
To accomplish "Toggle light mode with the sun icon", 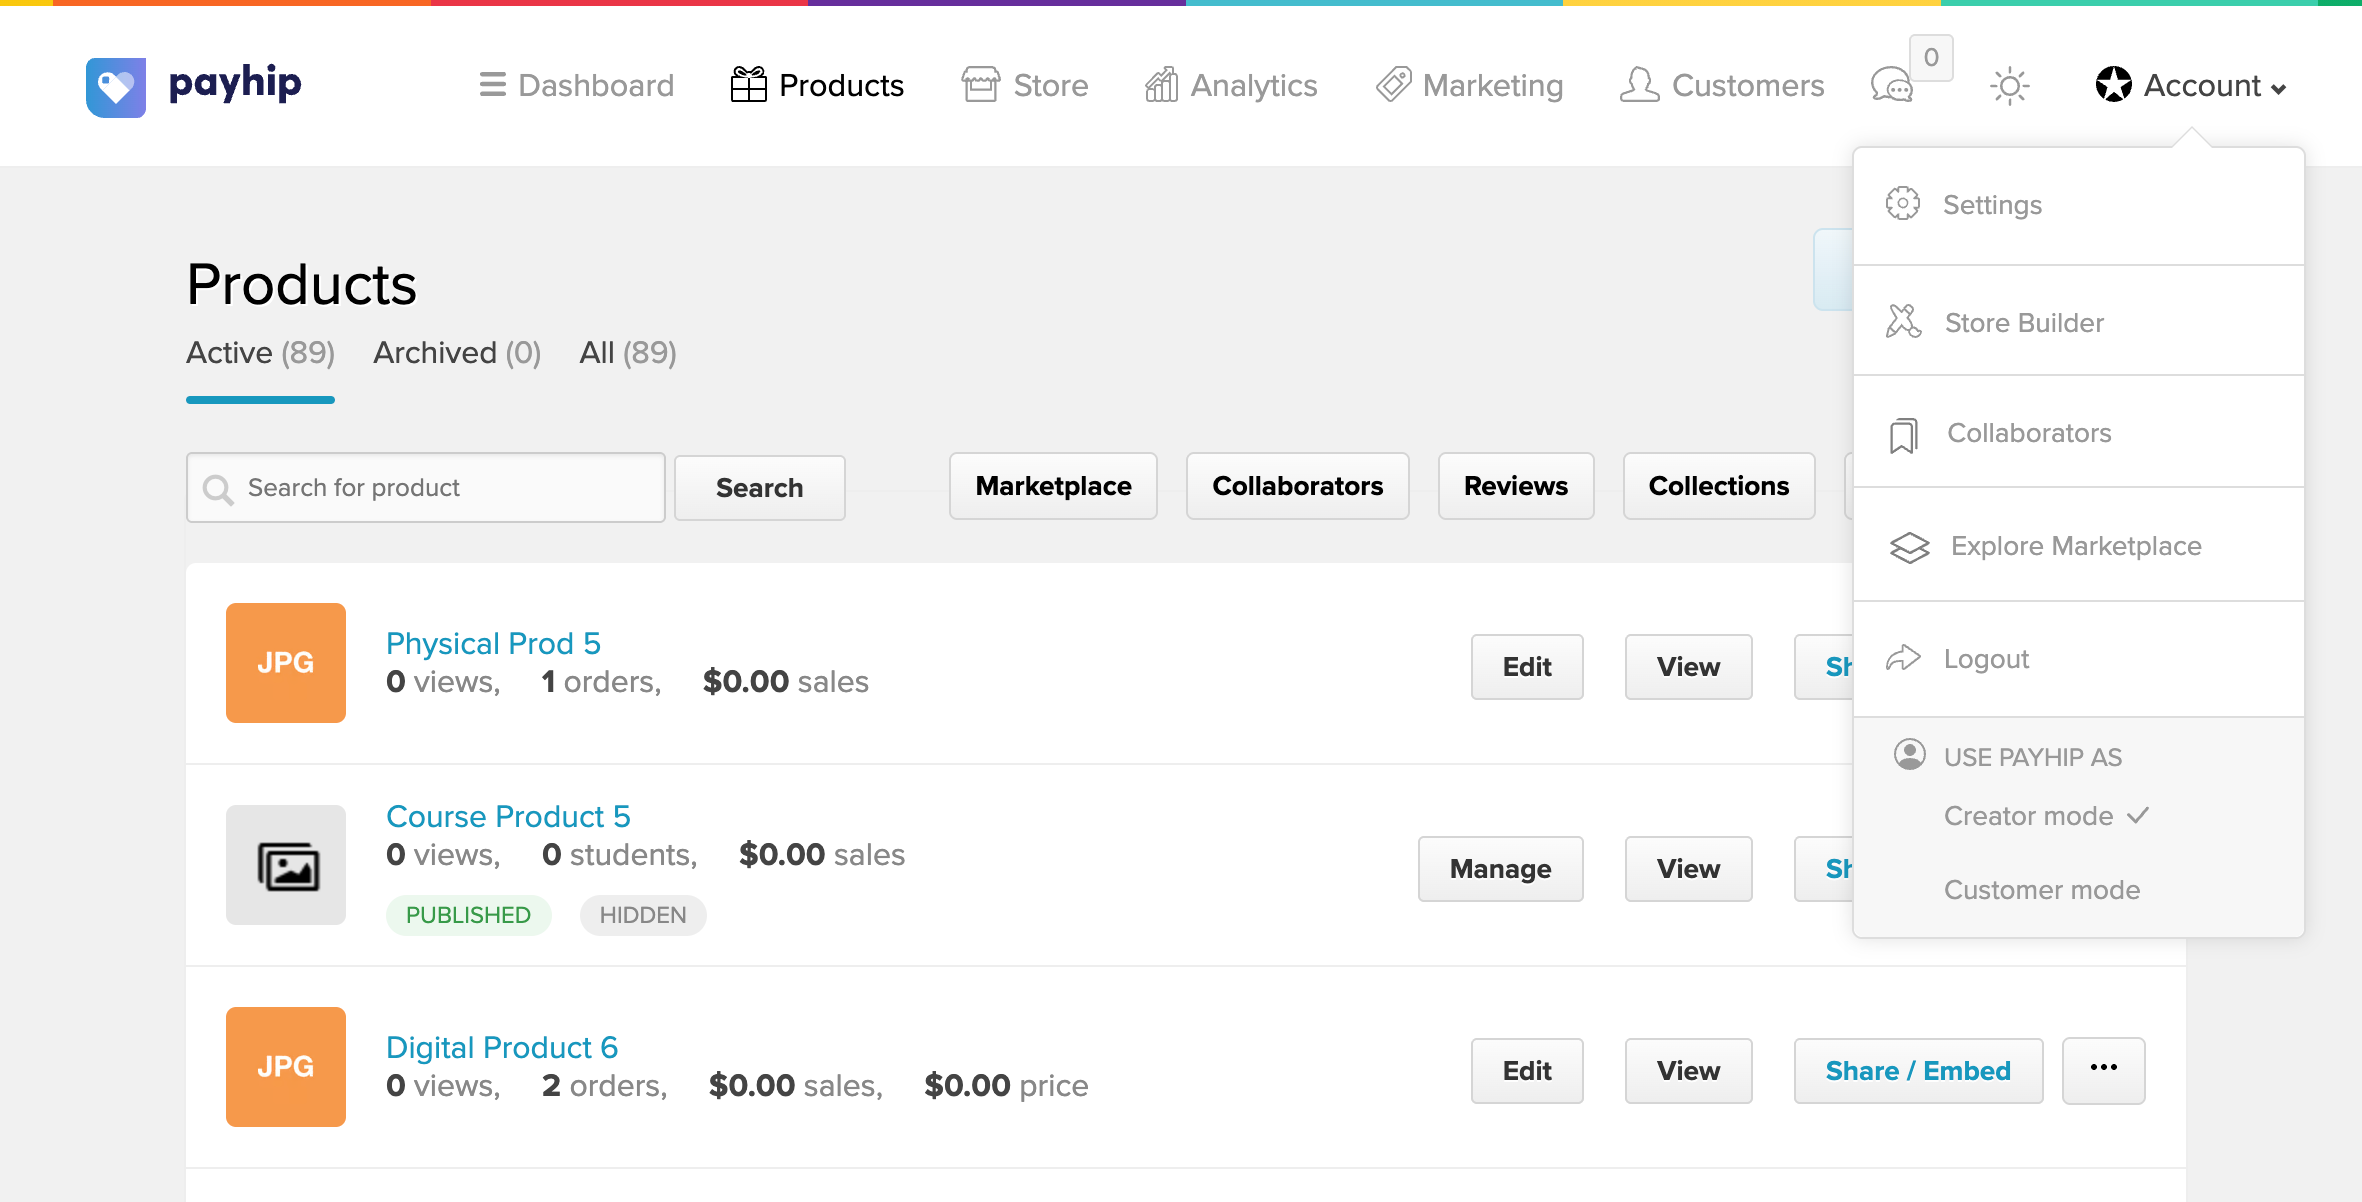I will (x=2009, y=86).
